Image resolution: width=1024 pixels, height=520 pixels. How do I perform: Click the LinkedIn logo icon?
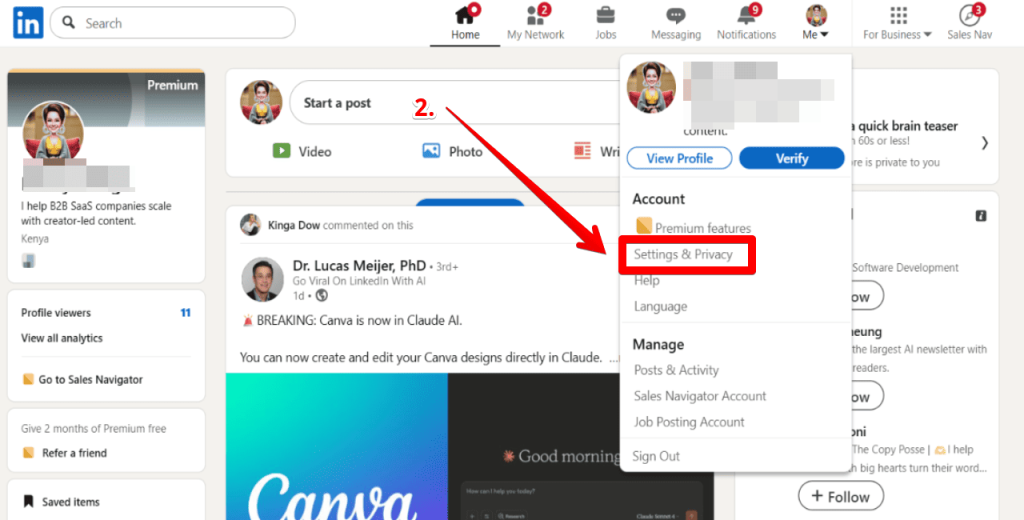coord(28,23)
